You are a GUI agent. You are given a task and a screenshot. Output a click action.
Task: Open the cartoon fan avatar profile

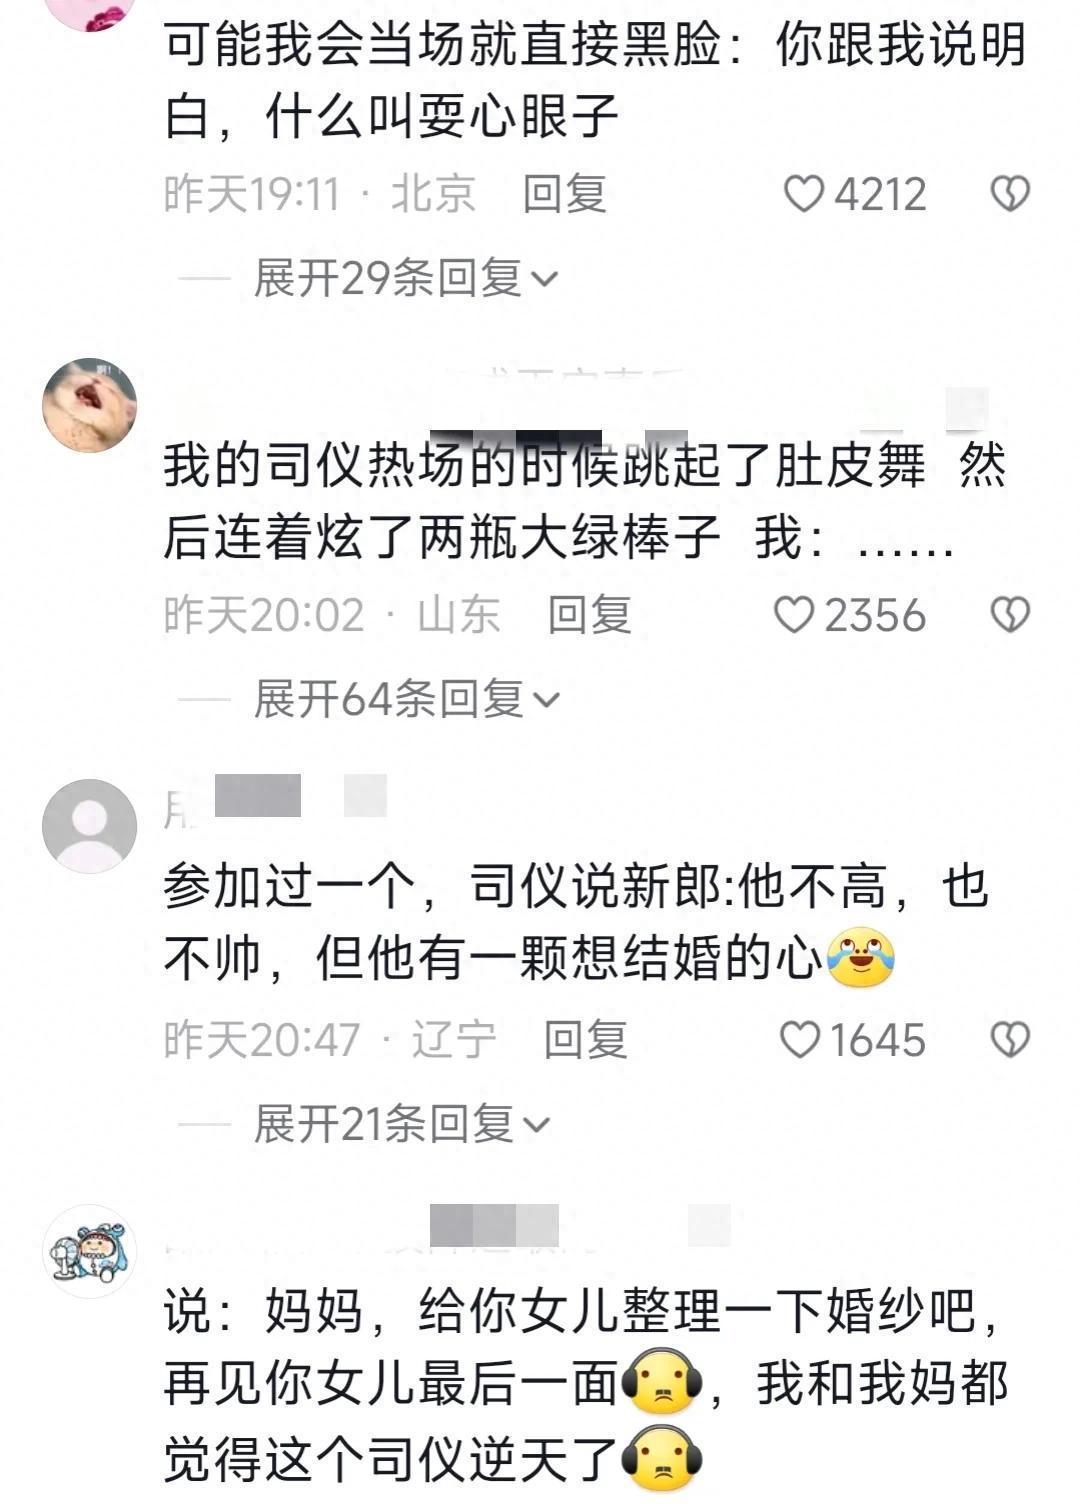pyautogui.click(x=90, y=1251)
